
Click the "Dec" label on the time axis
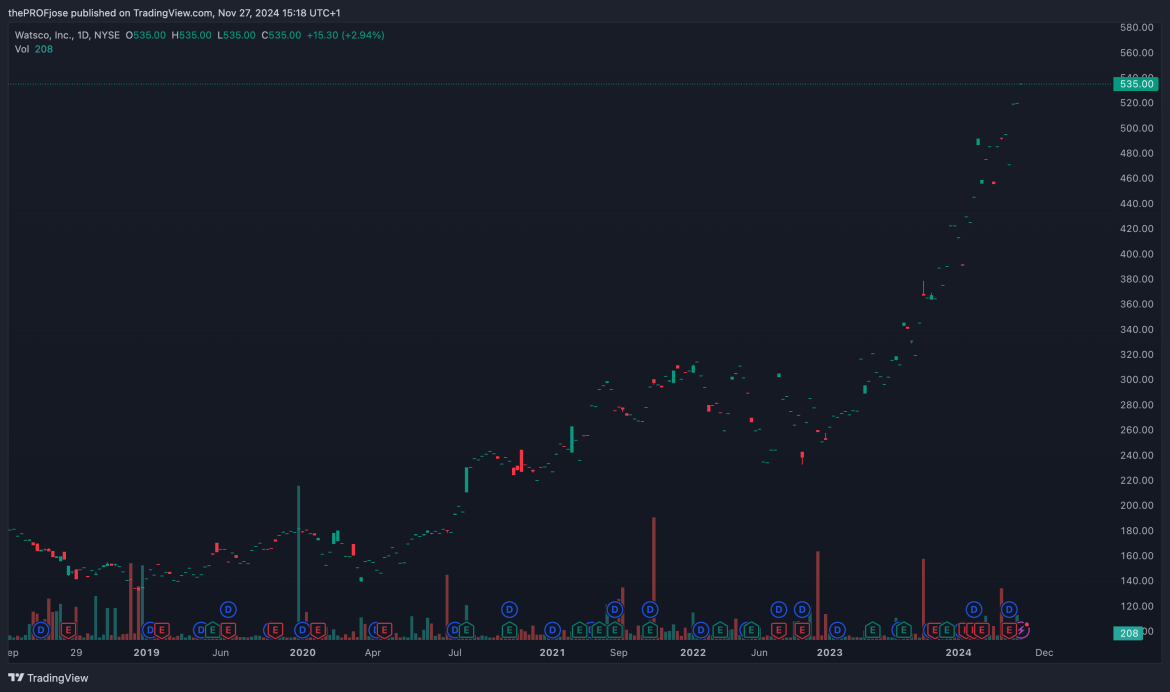[1044, 652]
